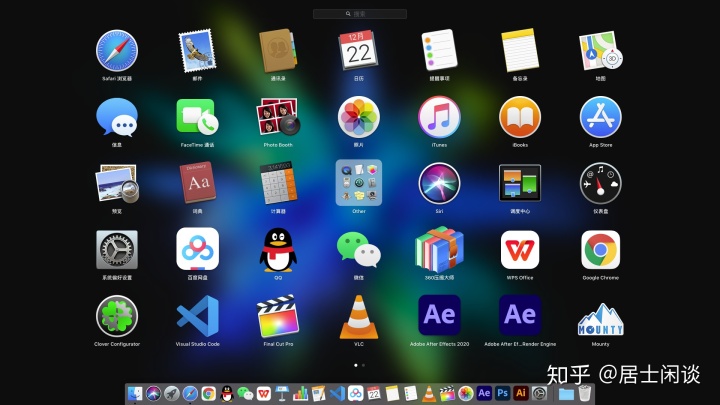
Task: Open Pages from the Dock
Action: point(319,394)
